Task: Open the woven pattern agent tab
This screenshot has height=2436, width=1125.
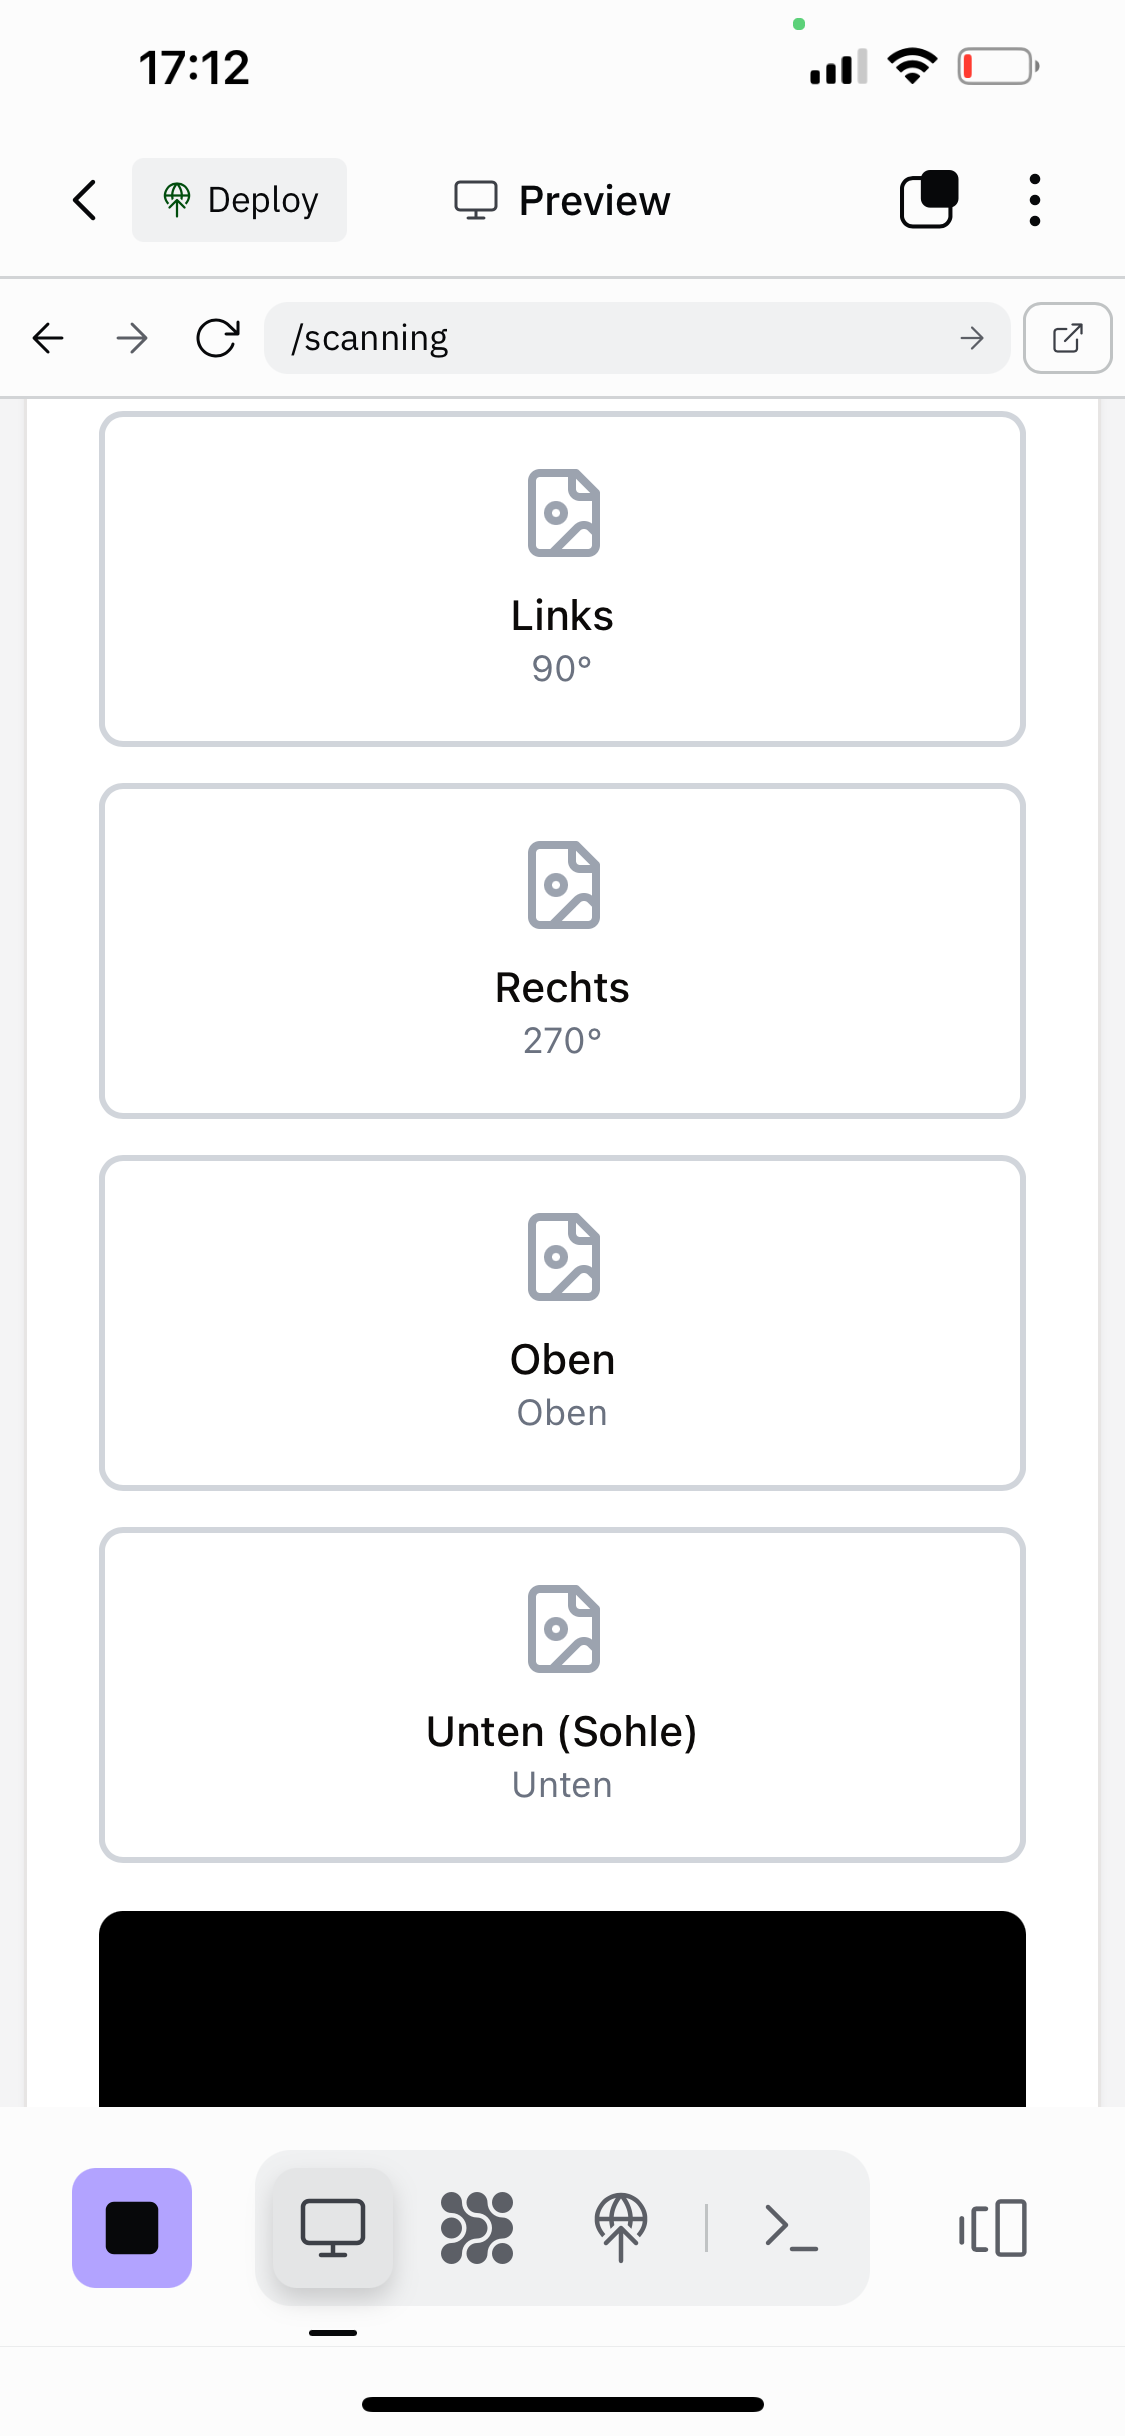Action: 477,2227
